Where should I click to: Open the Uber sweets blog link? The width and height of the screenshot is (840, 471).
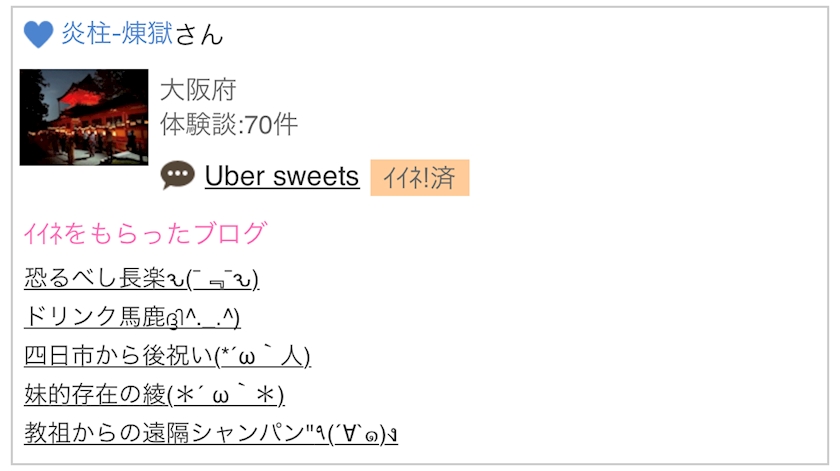pos(281,177)
